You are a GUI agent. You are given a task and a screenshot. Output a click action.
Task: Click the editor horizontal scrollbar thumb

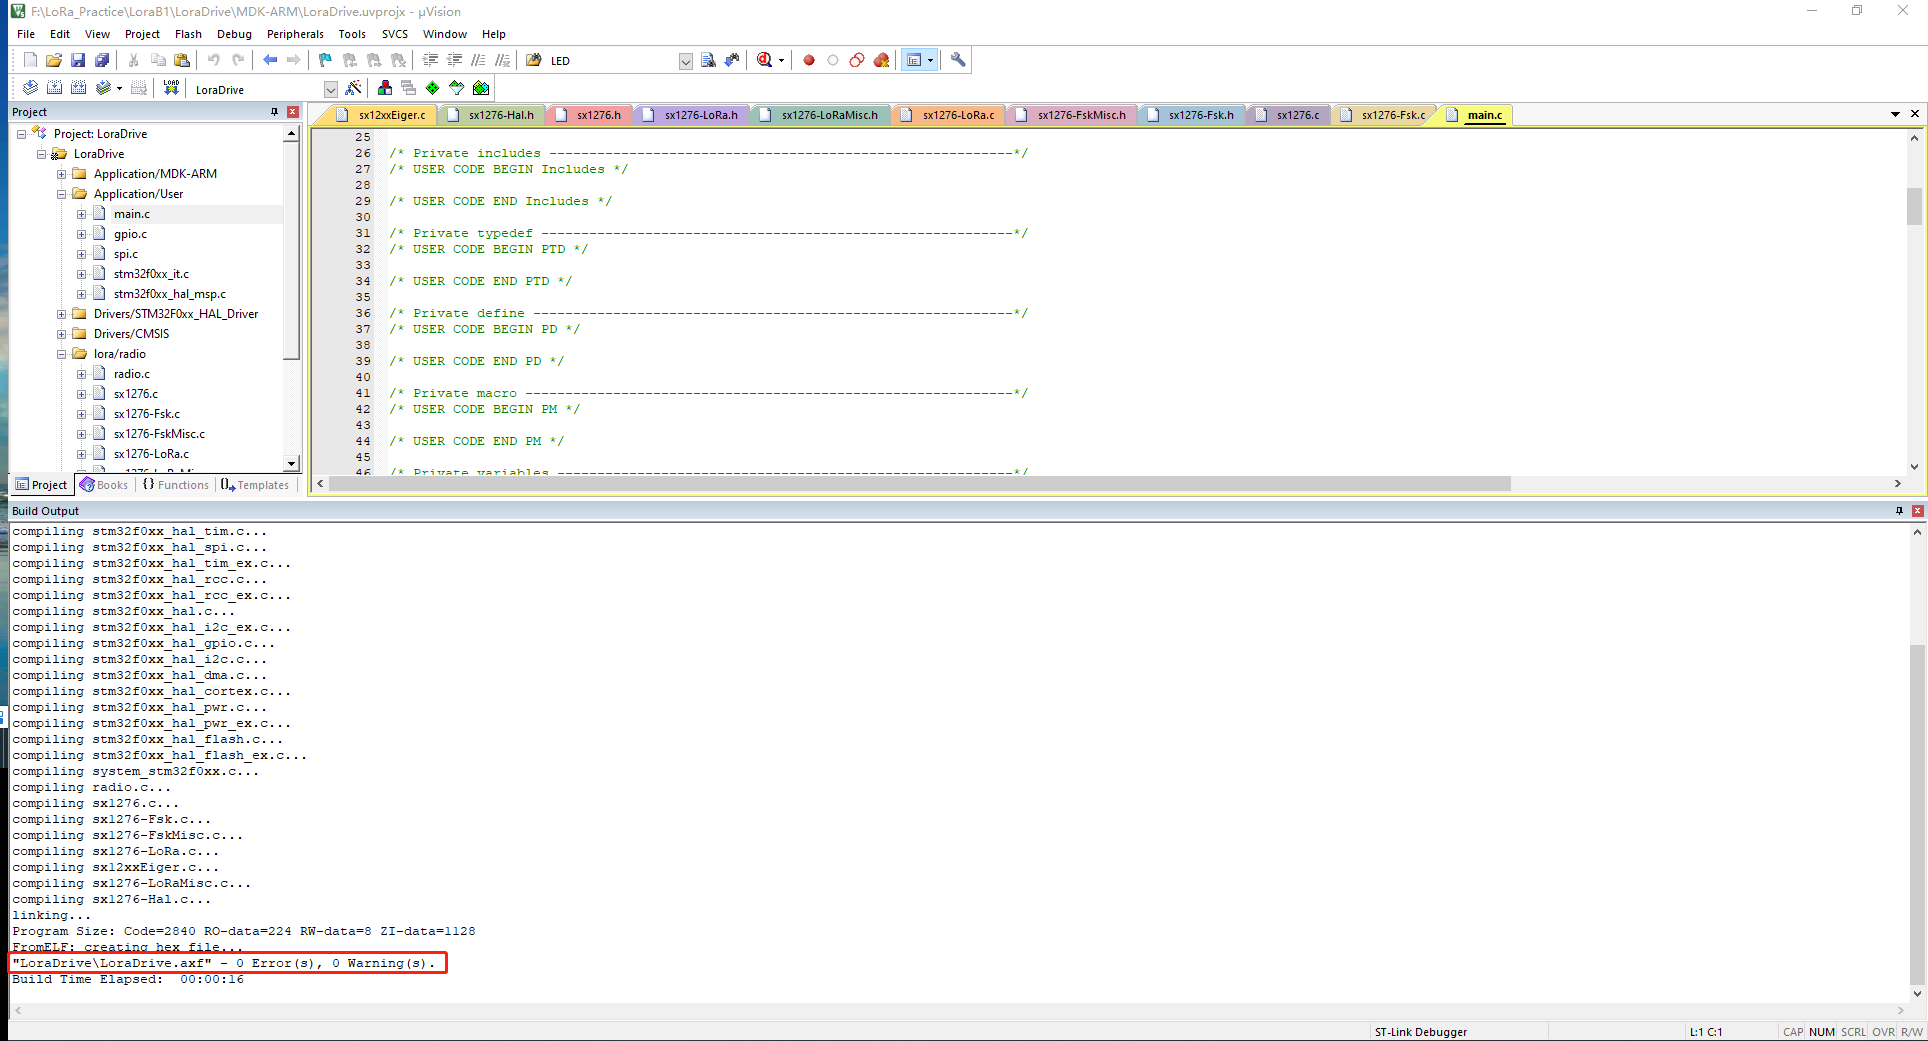(919, 484)
